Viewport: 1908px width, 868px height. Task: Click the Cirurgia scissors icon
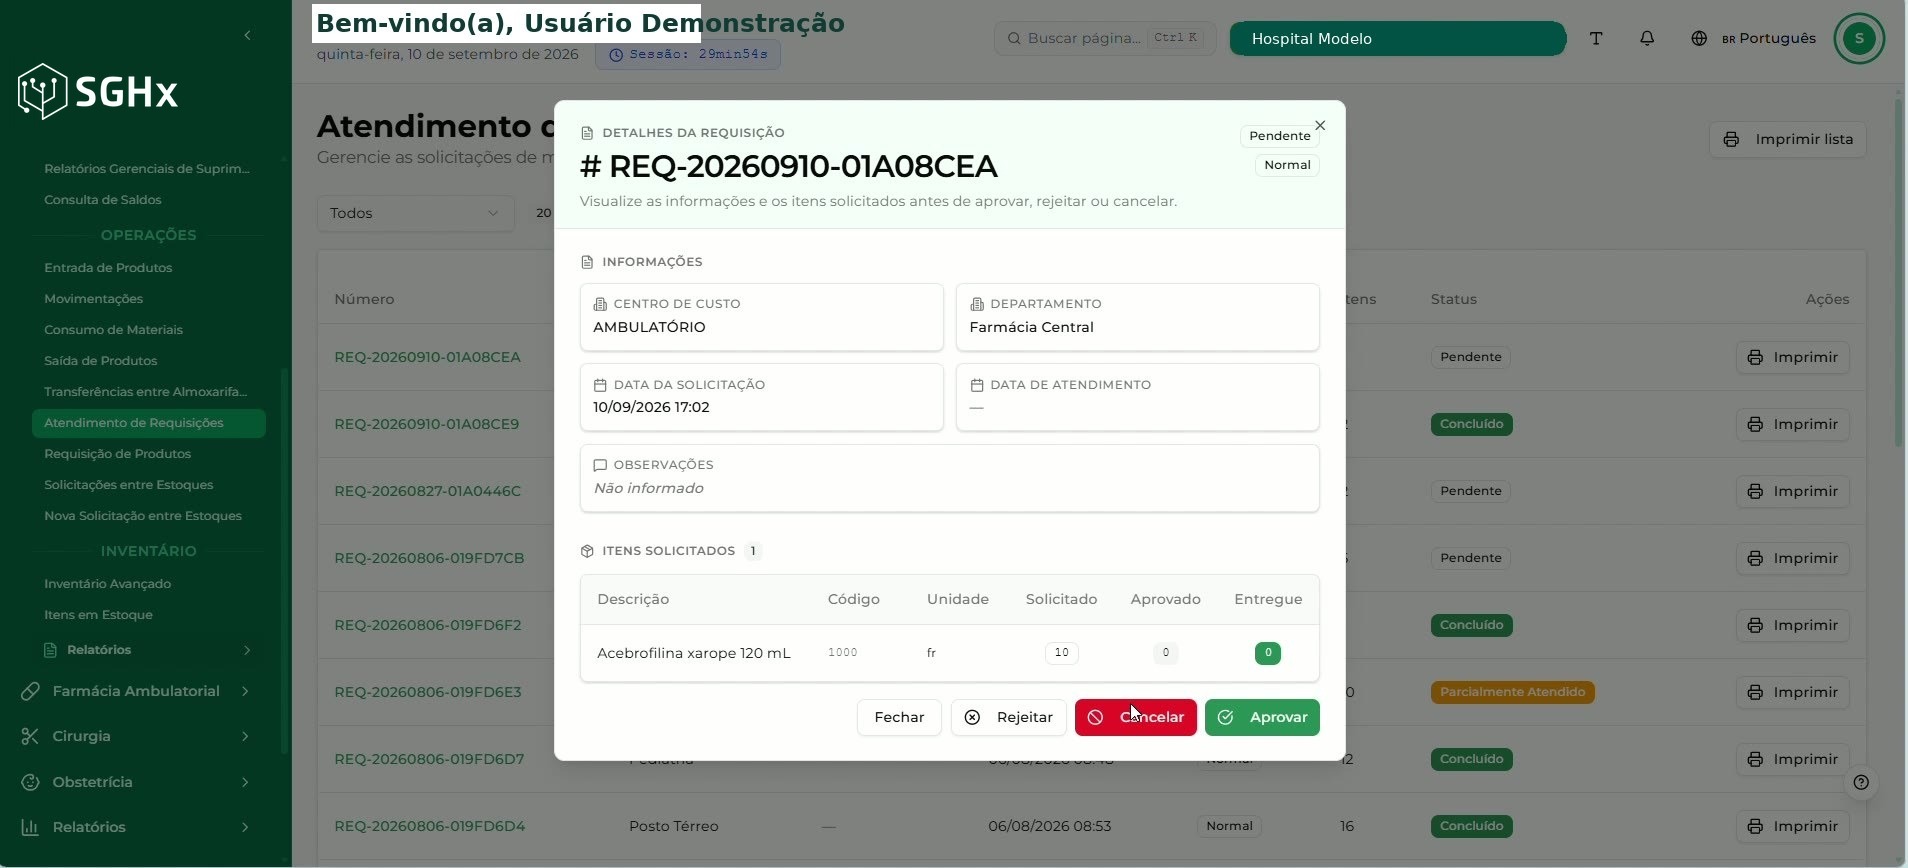(x=30, y=736)
